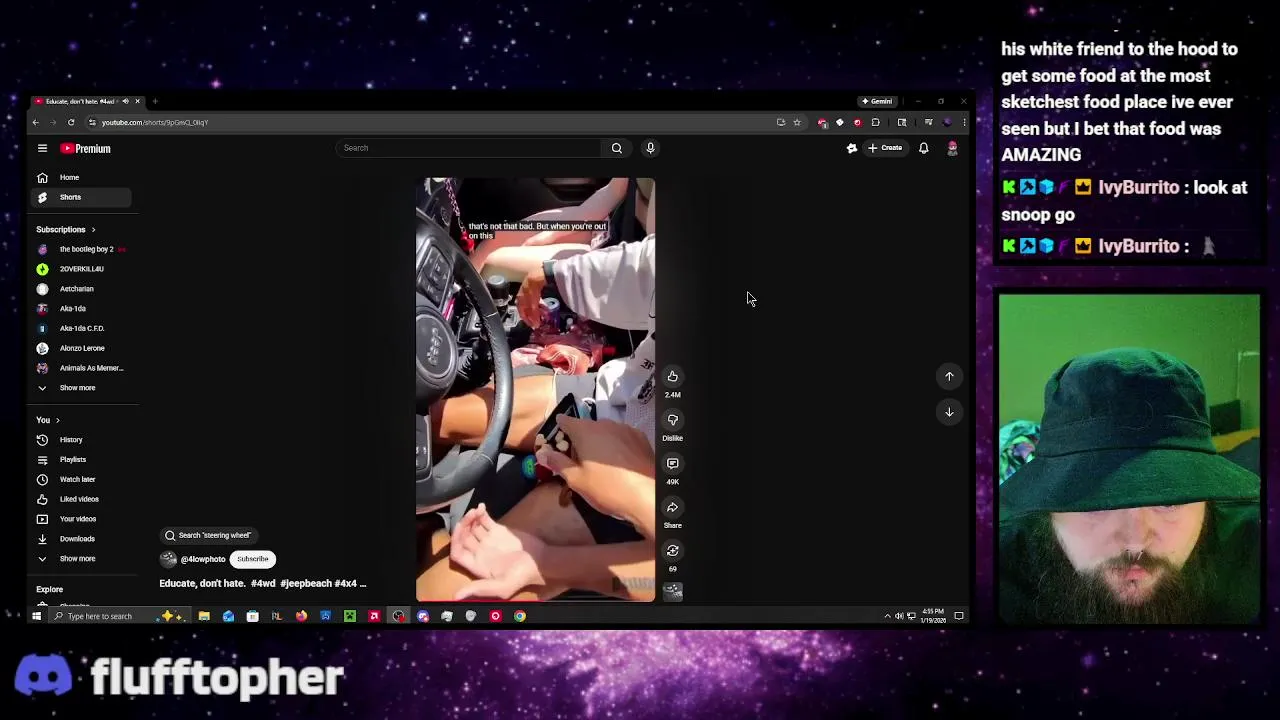Open Liked videos list
1280x720 pixels.
coord(80,499)
